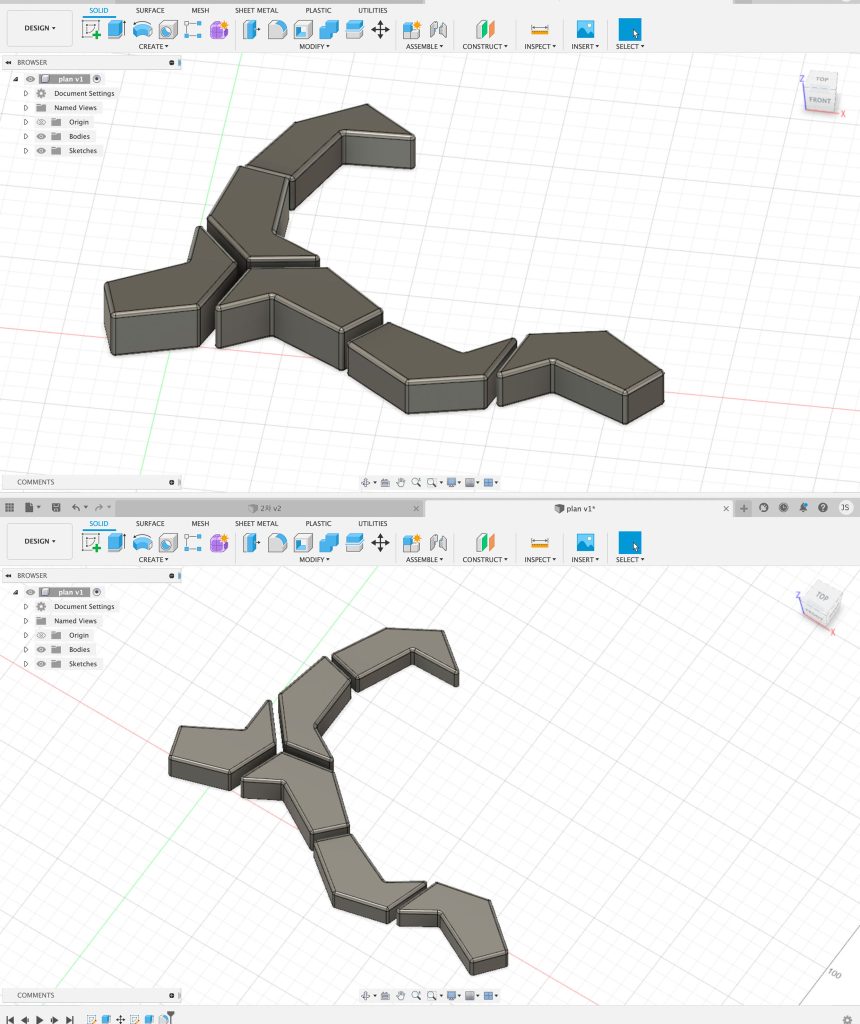Viewport: 860px width, 1024px height.
Task: Pick Revolve tool in upper window toolbar
Action: point(142,29)
